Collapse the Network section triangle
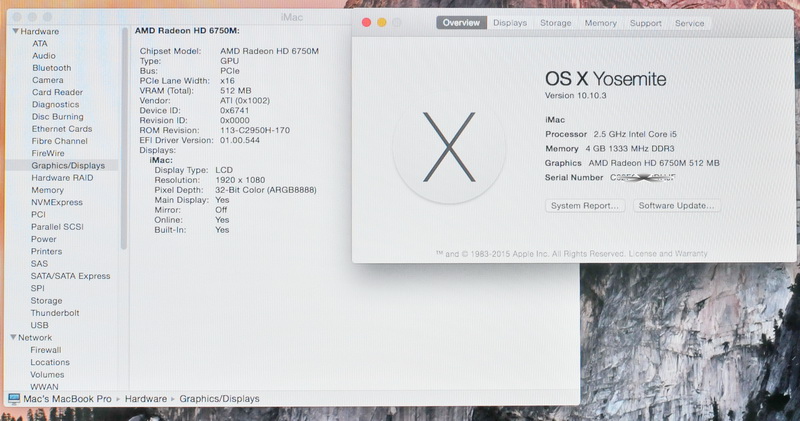 [13, 337]
